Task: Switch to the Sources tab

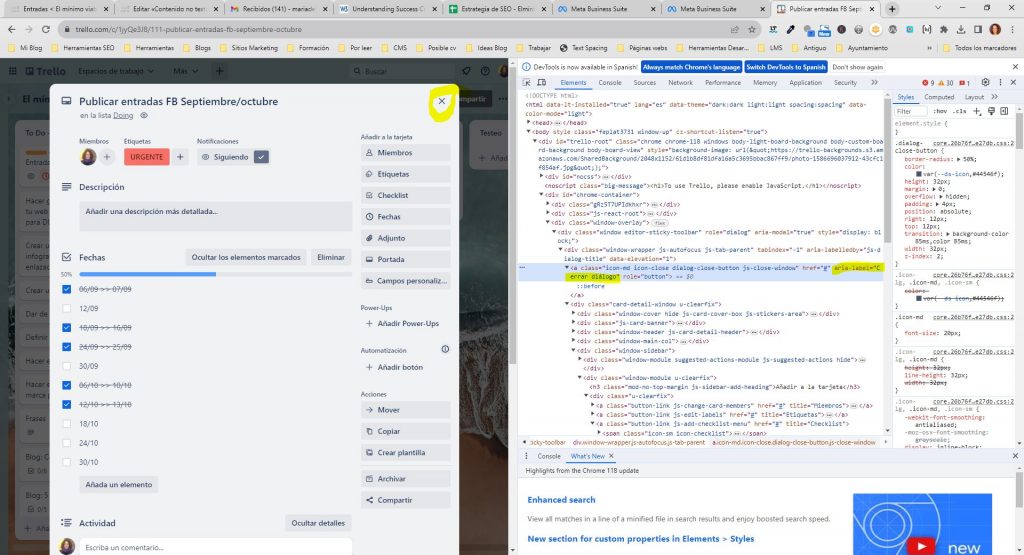Action: [x=645, y=83]
